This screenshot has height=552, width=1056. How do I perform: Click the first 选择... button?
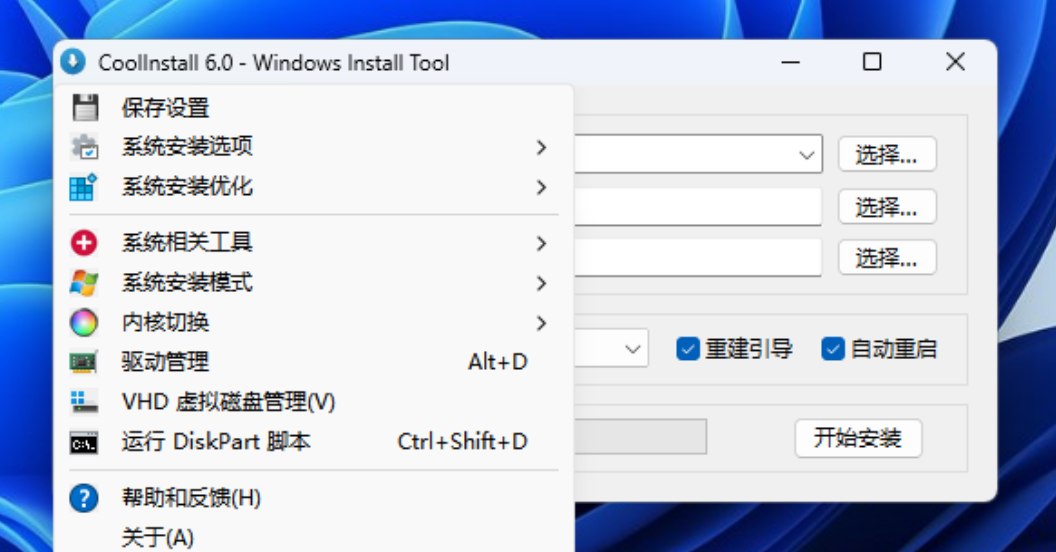click(887, 154)
